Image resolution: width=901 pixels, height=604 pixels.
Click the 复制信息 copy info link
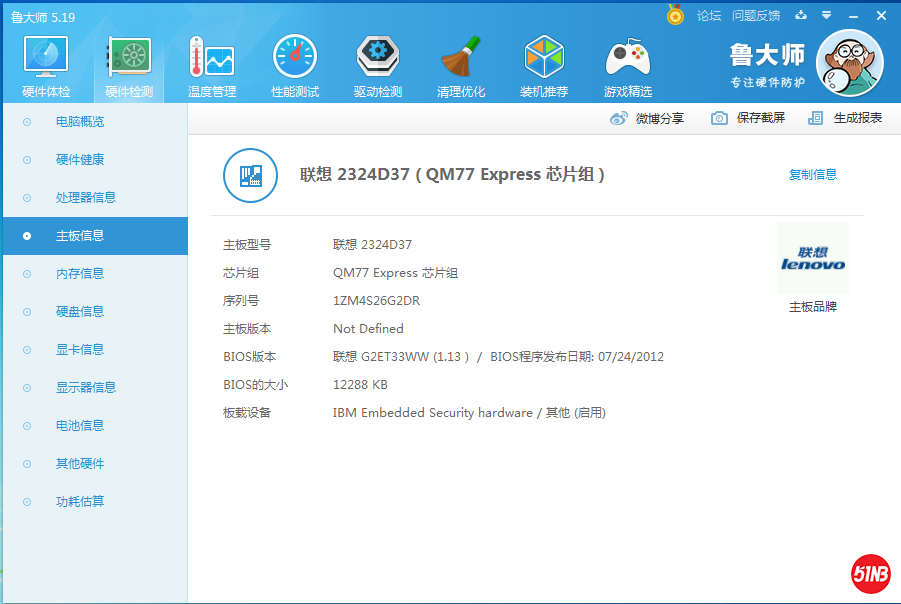click(x=813, y=175)
